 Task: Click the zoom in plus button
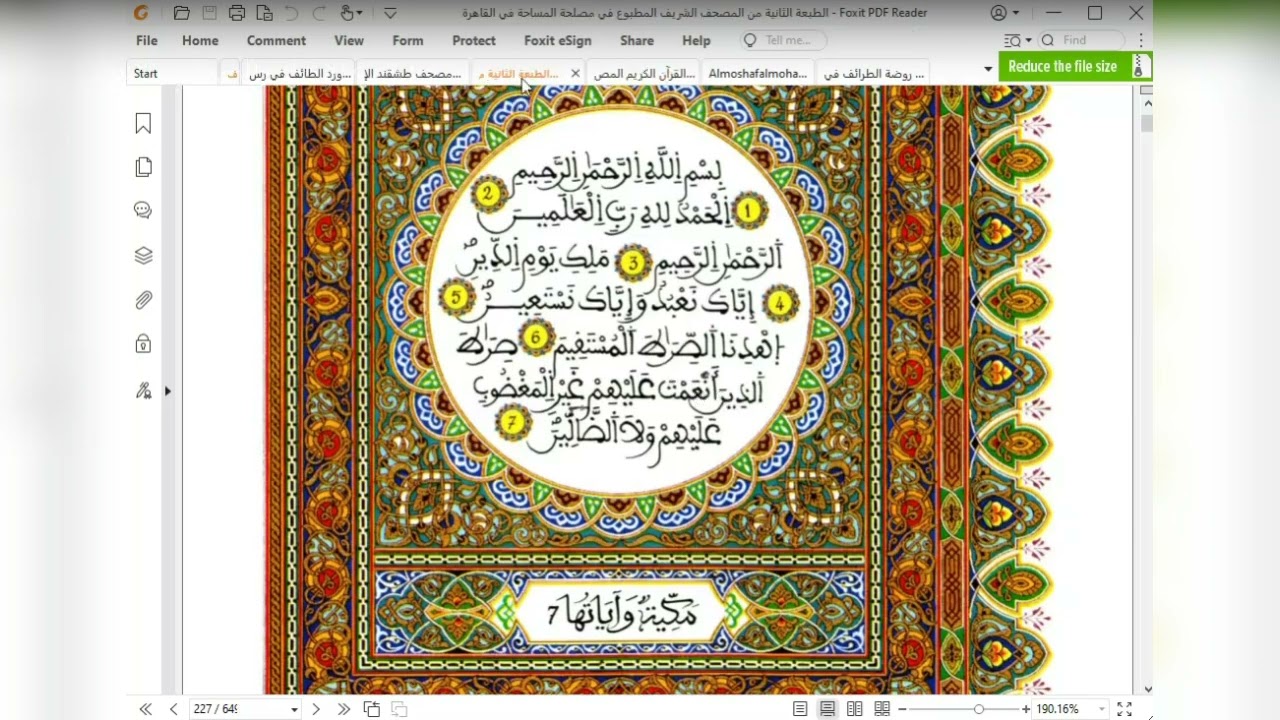coord(1026,709)
